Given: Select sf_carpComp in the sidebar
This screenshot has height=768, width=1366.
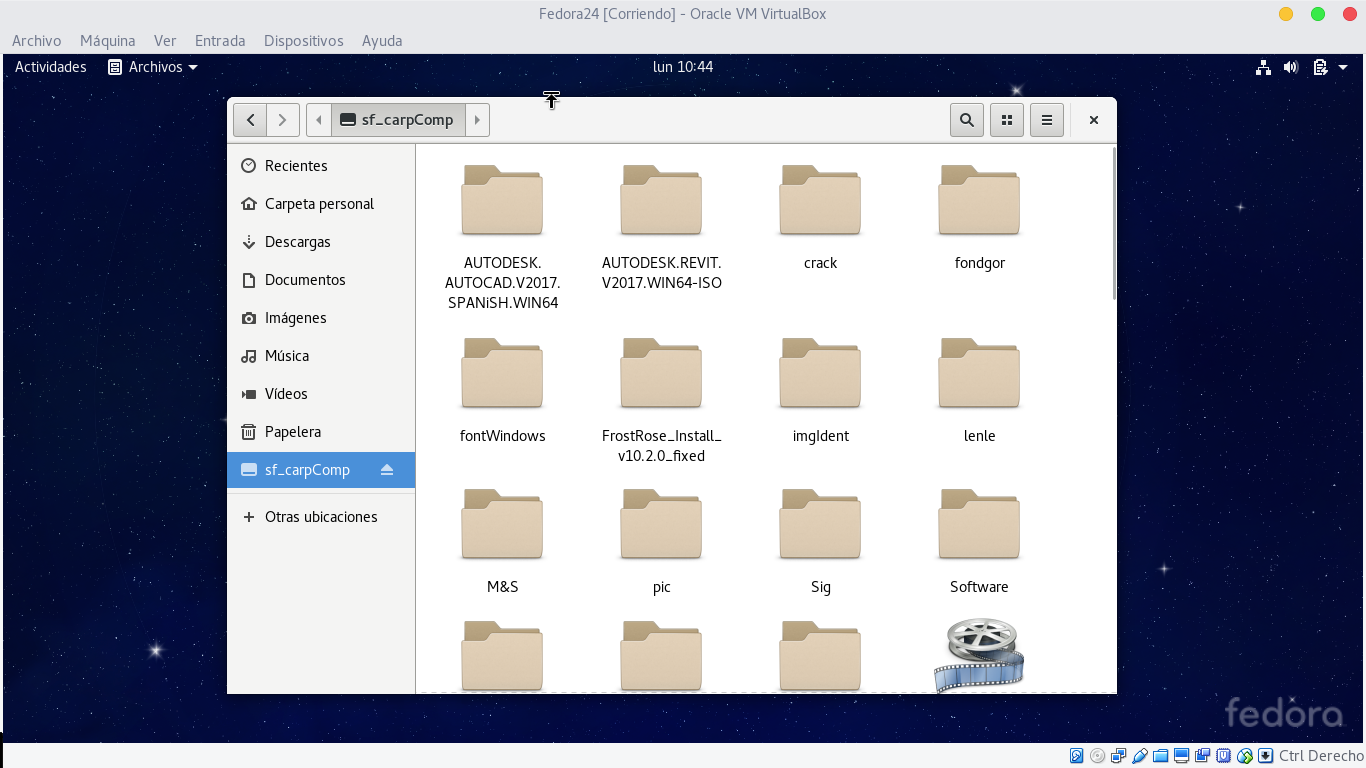Looking at the screenshot, I should 321,470.
